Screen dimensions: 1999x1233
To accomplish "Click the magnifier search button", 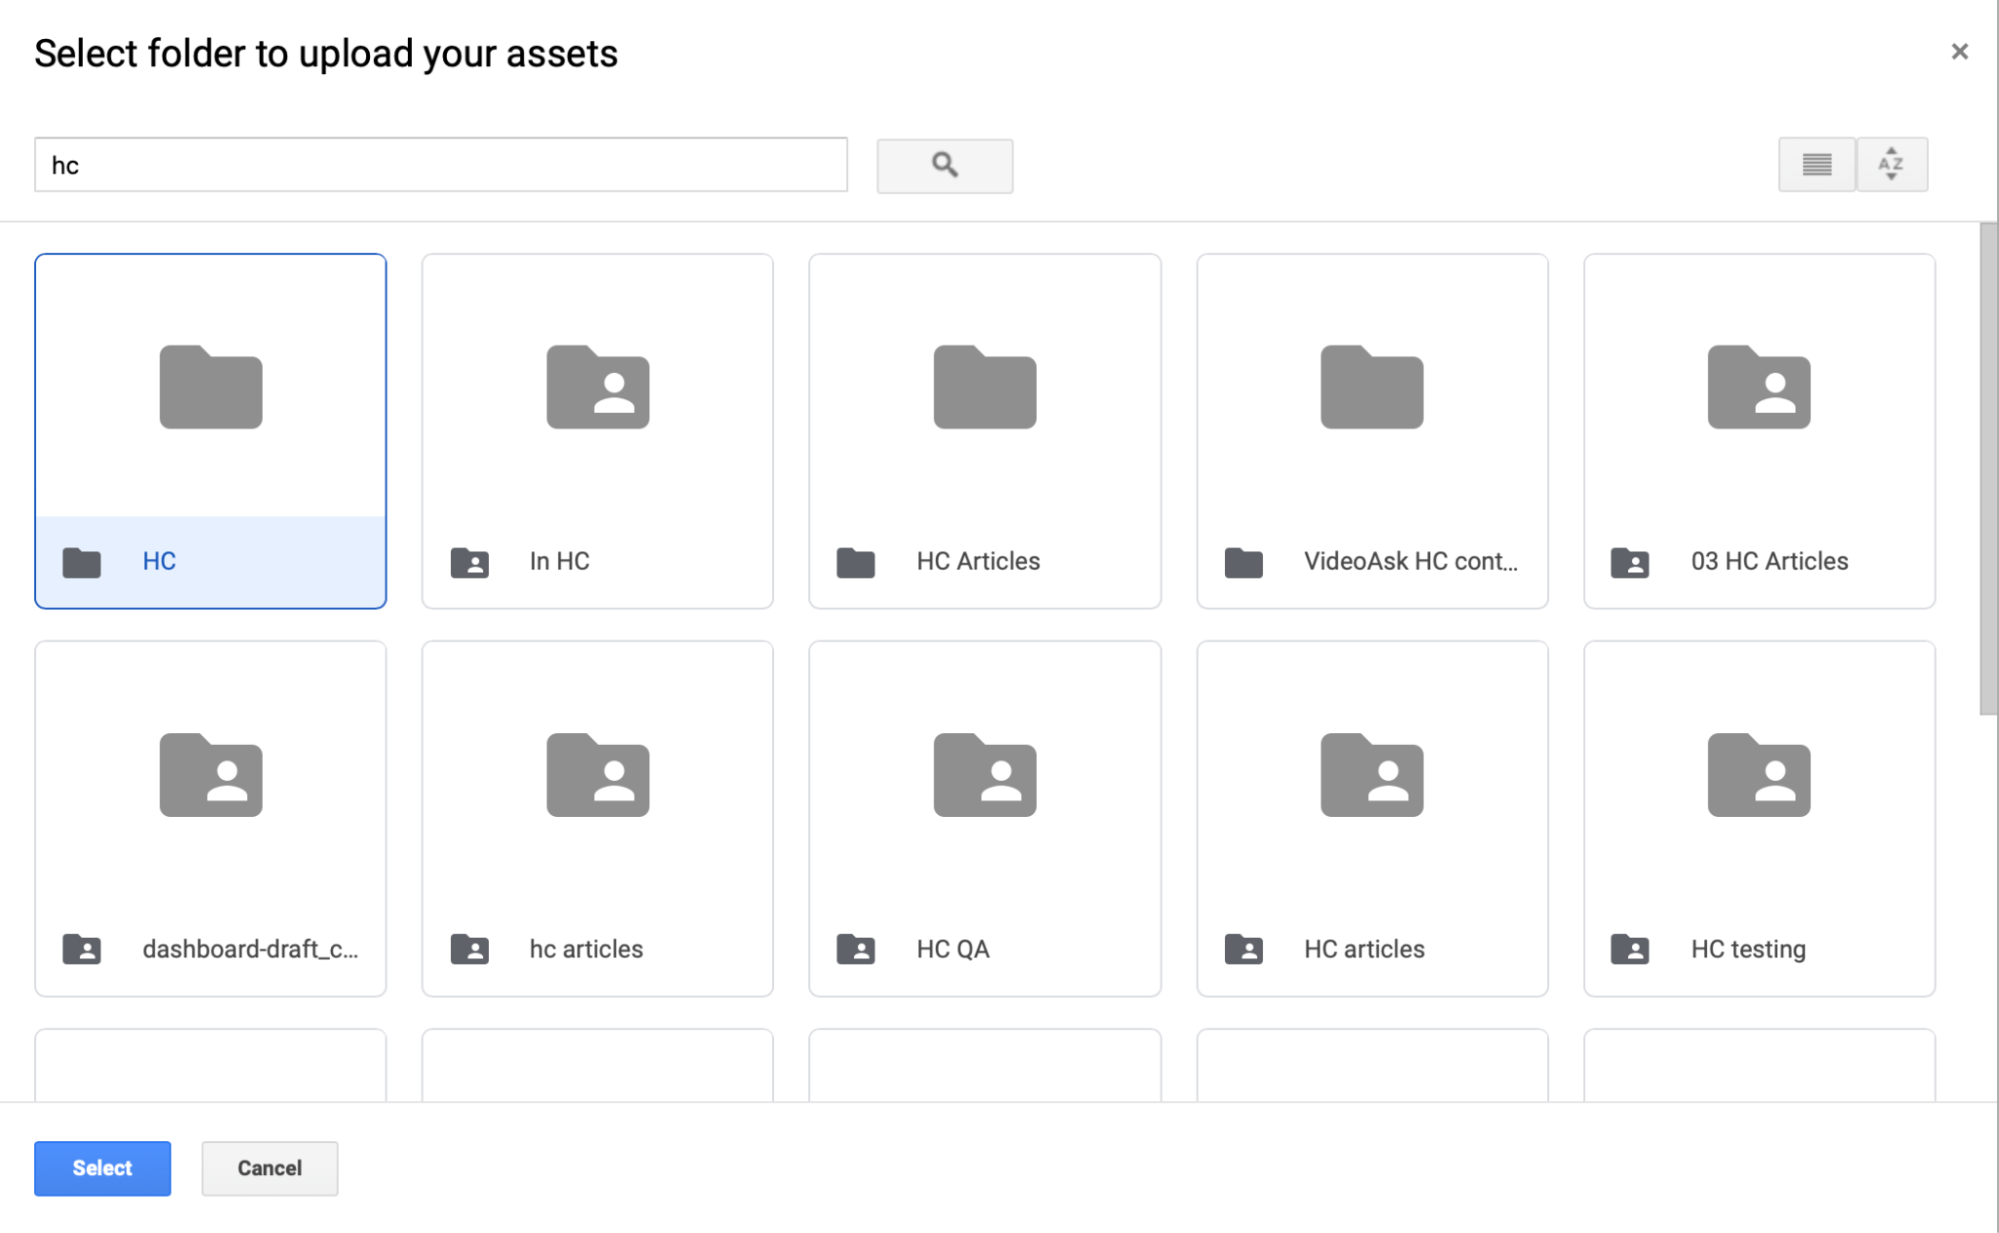I will (944, 165).
